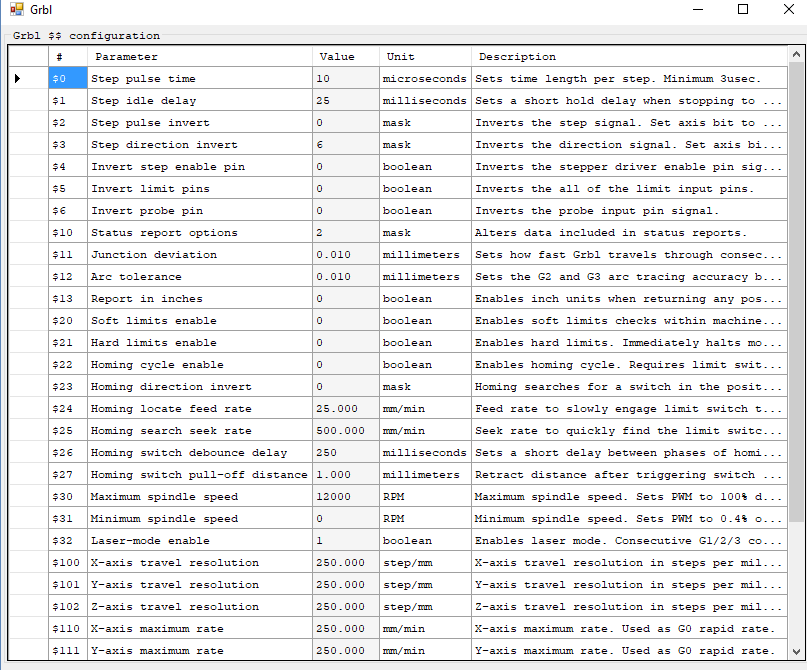Screen dimensions: 807x670
Task: Select the $100 number cell
Action: (x=68, y=562)
